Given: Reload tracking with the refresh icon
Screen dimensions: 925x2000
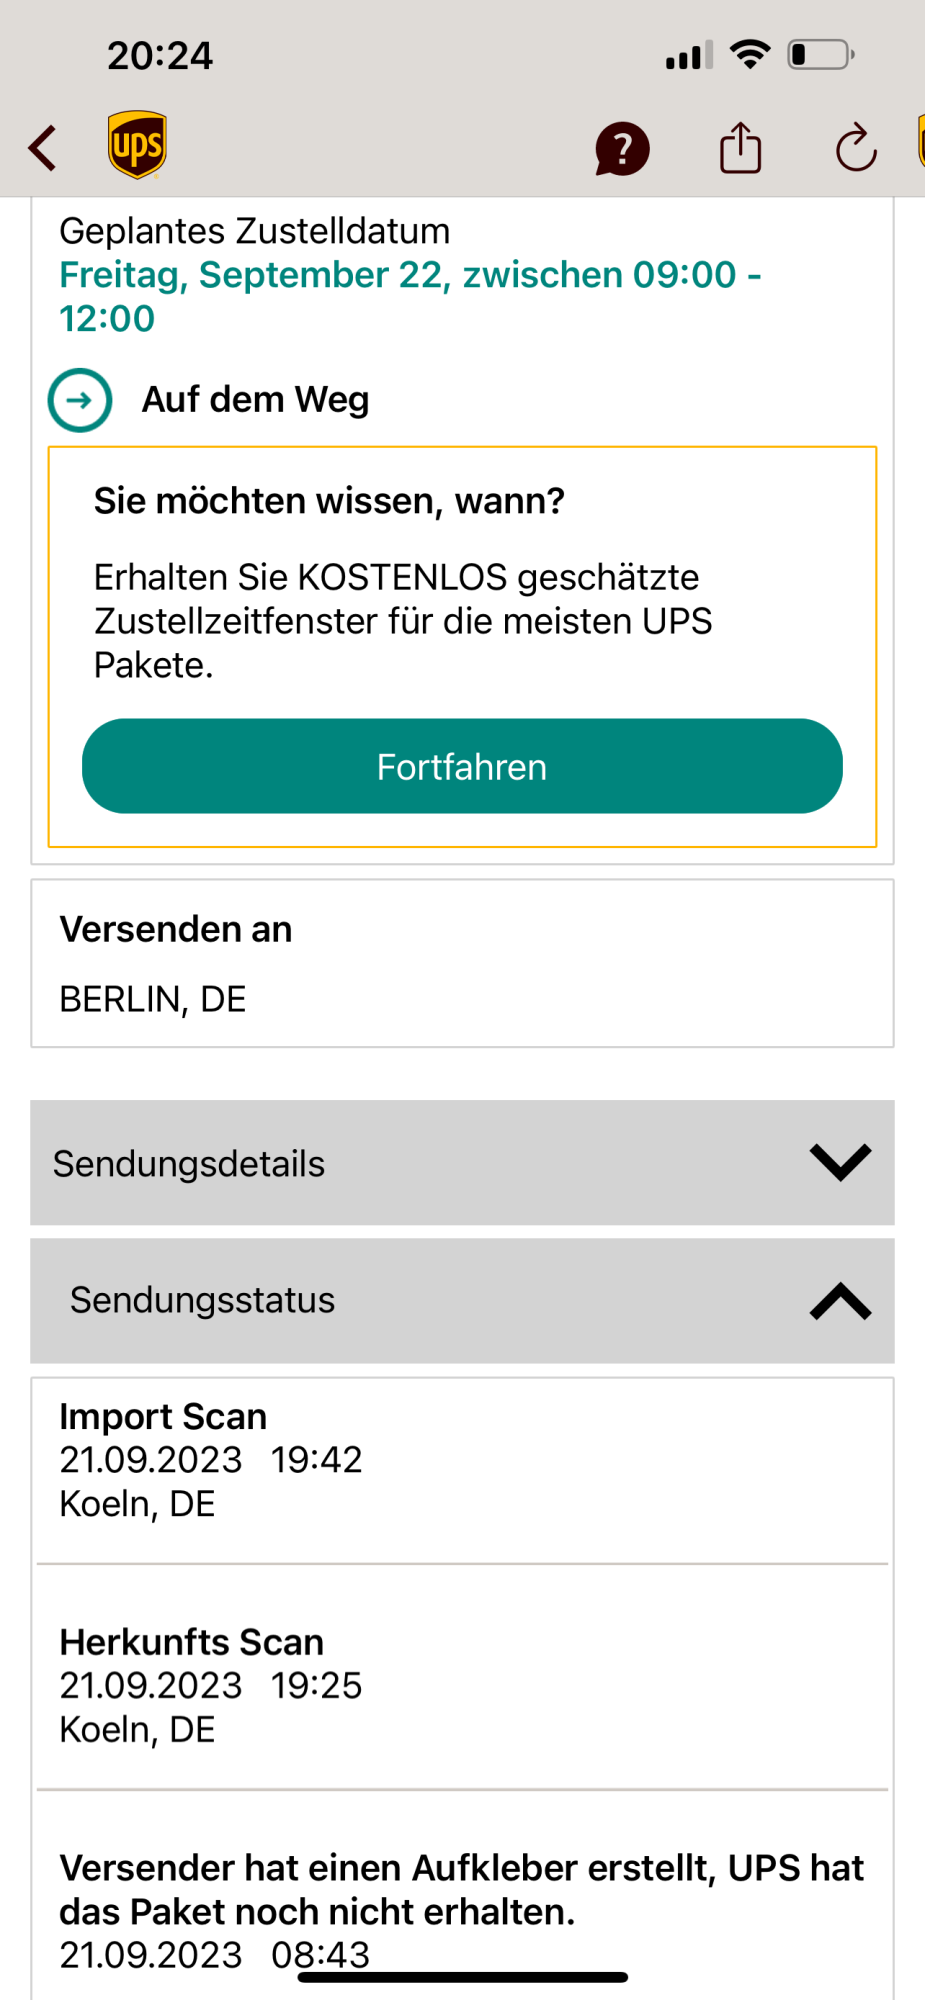Looking at the screenshot, I should 856,149.
